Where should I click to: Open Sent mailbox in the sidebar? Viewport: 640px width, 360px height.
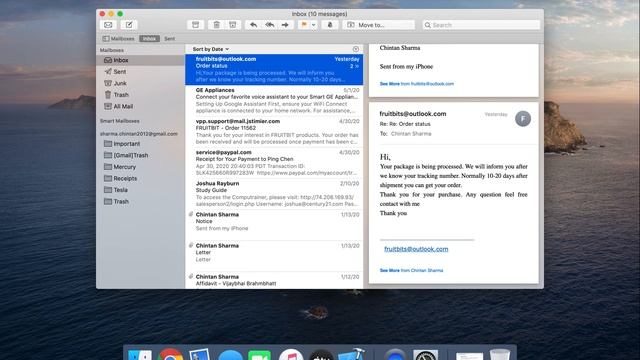(x=140, y=71)
